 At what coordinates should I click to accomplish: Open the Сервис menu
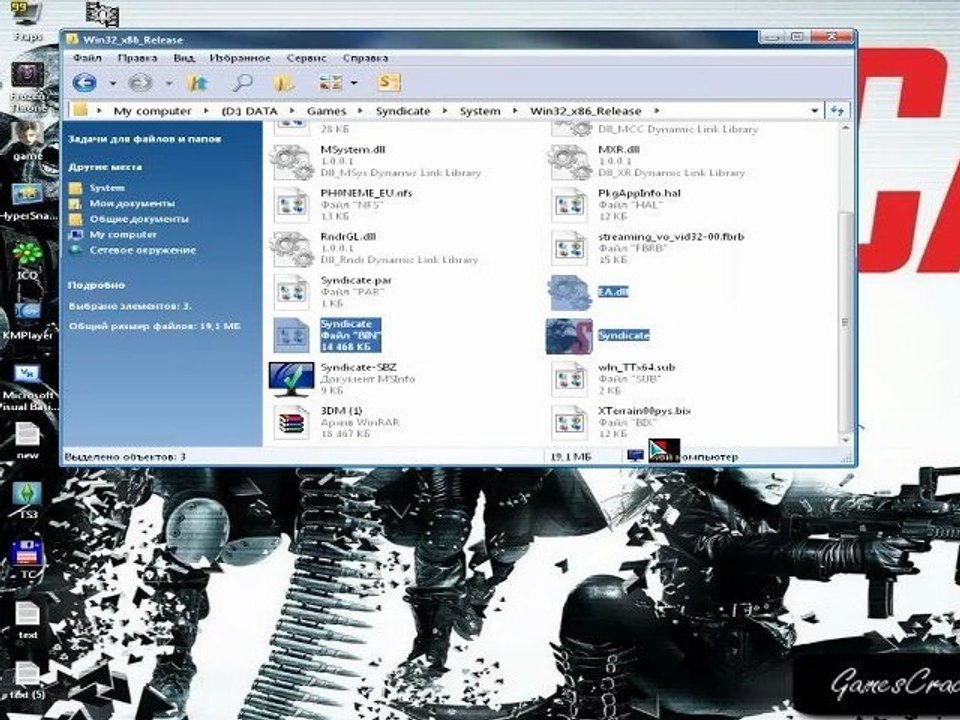click(x=306, y=58)
